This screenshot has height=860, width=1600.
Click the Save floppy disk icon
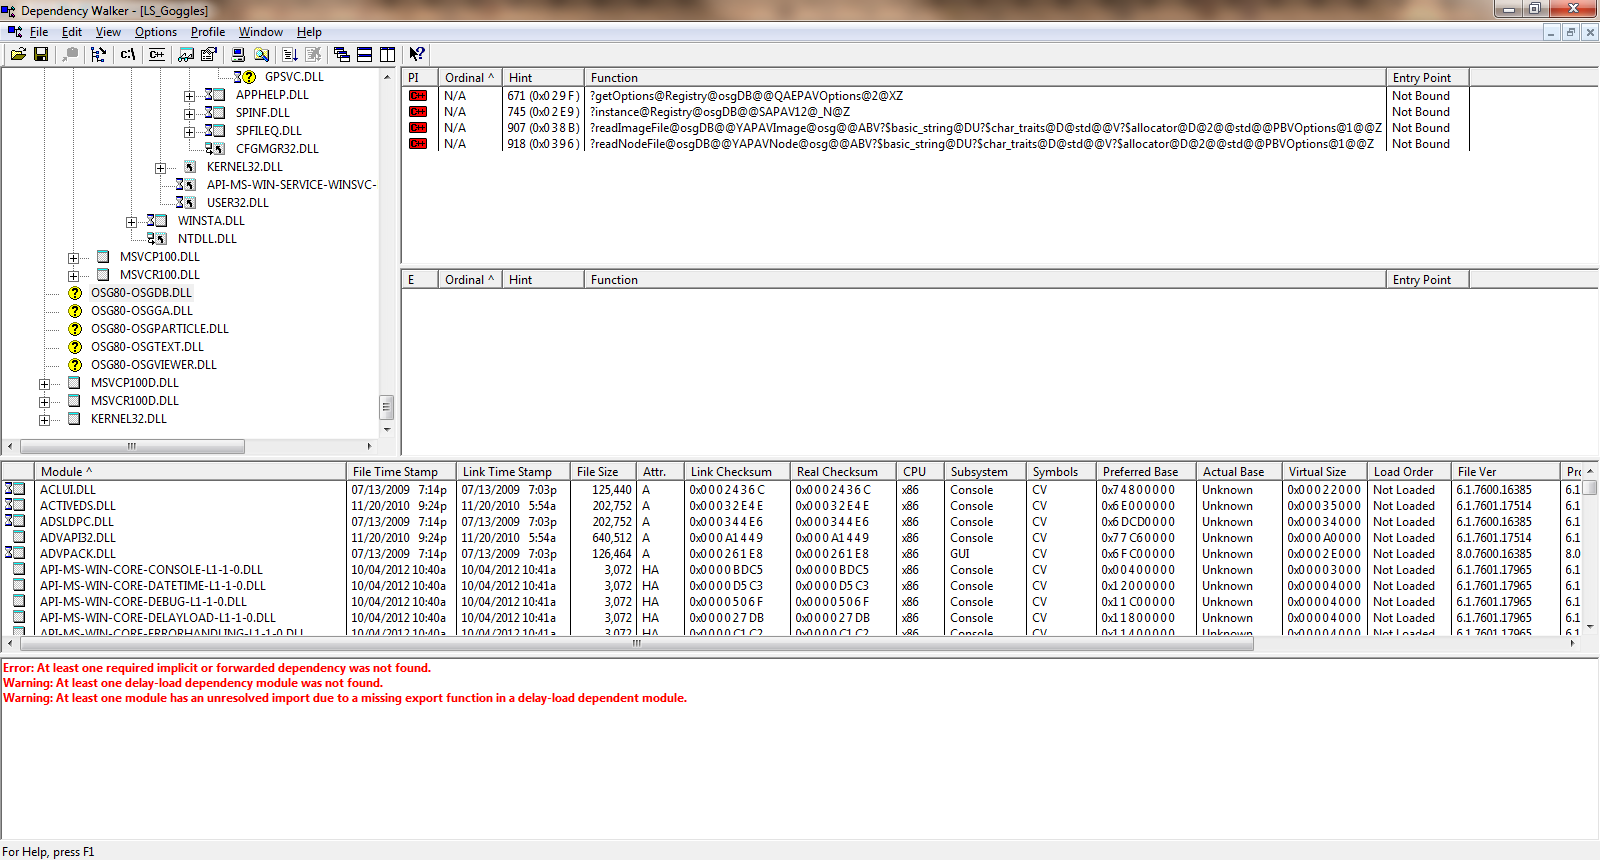[41, 54]
